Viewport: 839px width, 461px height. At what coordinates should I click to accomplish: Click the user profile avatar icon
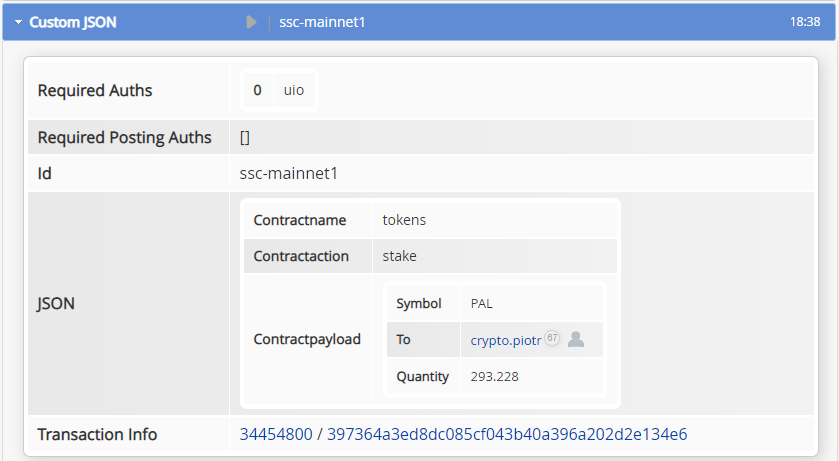click(x=576, y=339)
